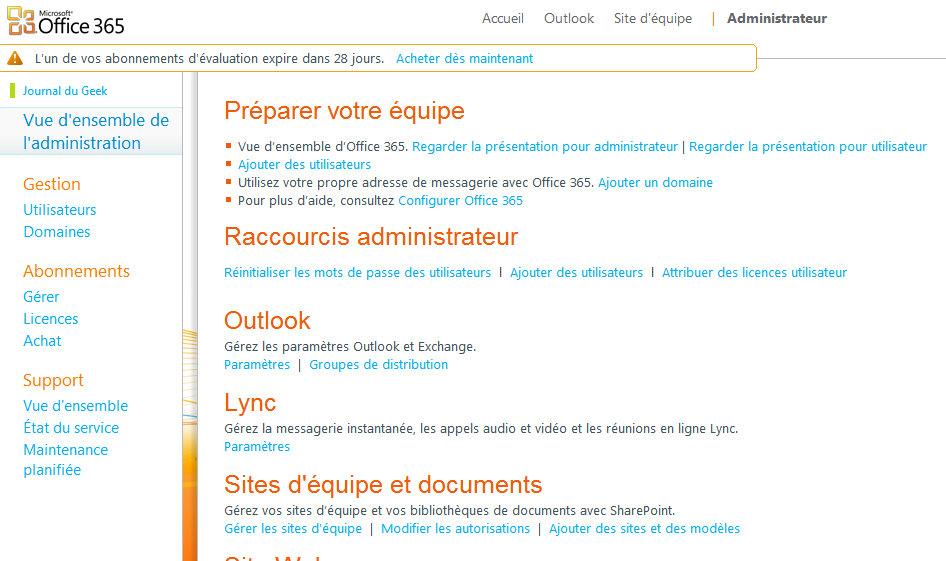Viewport: 946px width, 561px height.
Task: Open Configurer Office 365 help link
Action: point(460,201)
